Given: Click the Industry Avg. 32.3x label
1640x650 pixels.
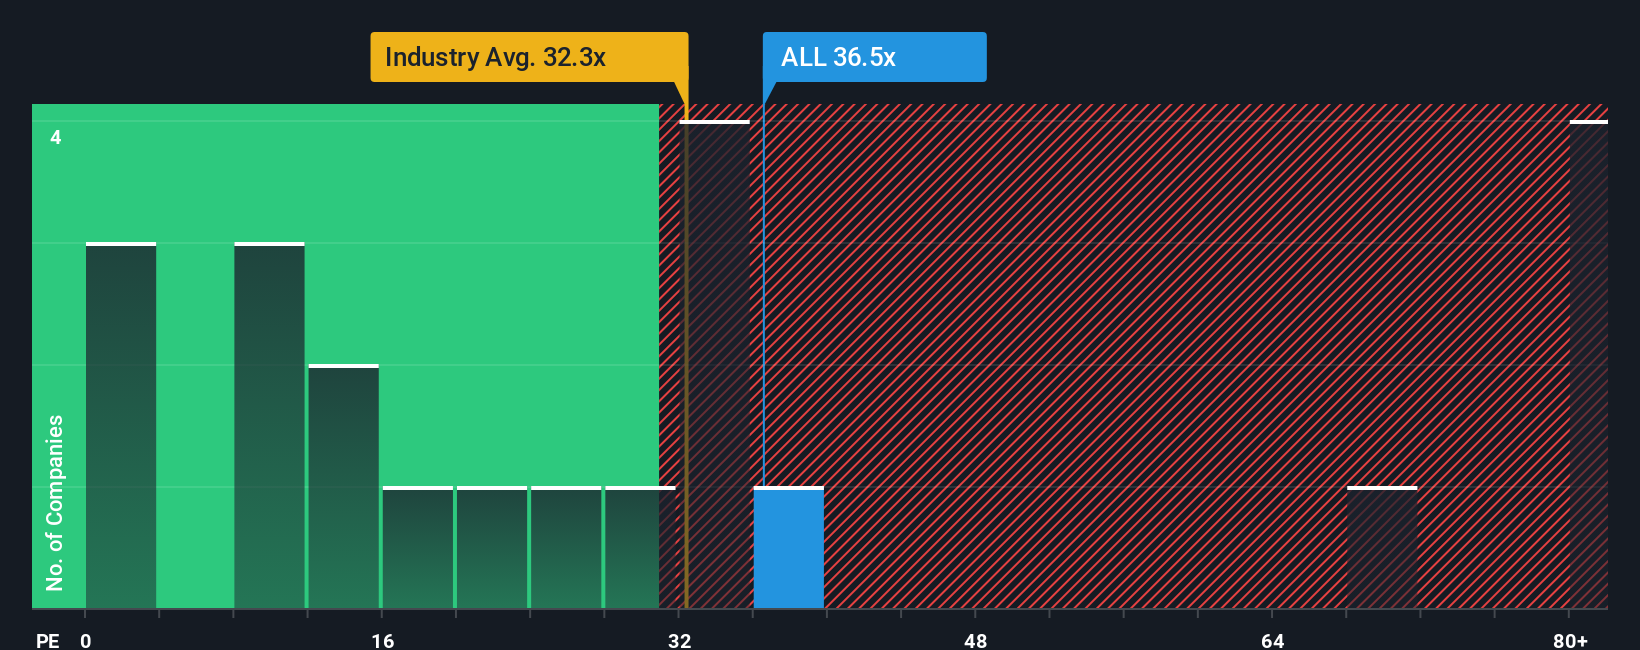Looking at the screenshot, I should [x=529, y=57].
